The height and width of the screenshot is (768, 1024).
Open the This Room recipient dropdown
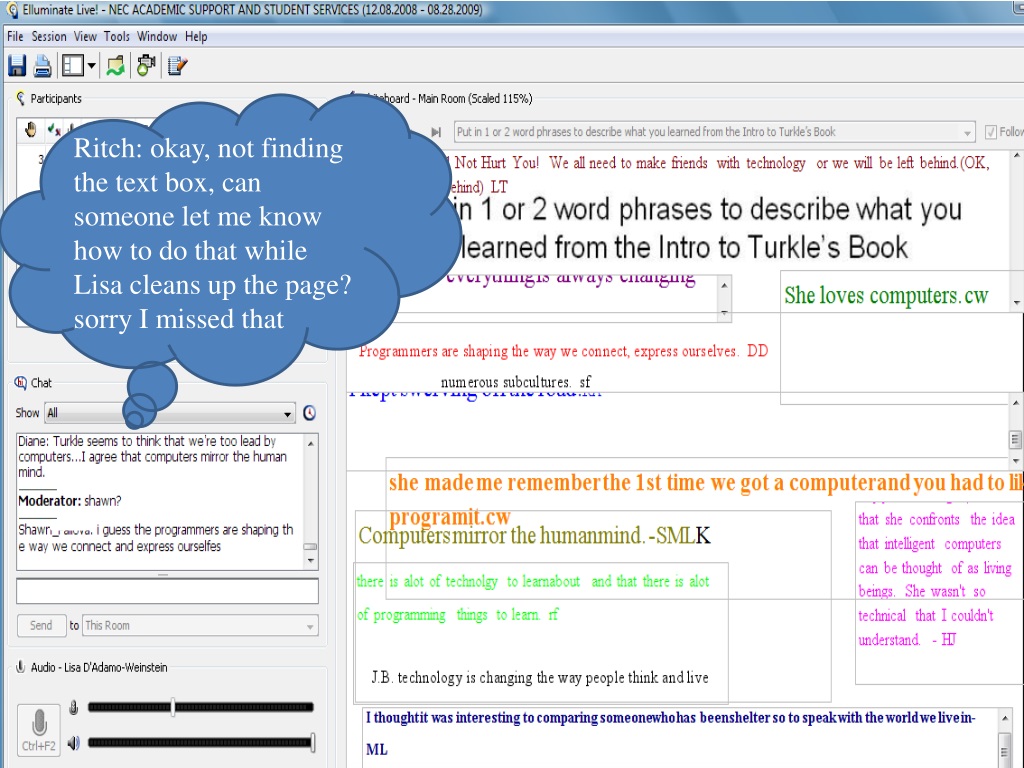(x=200, y=626)
